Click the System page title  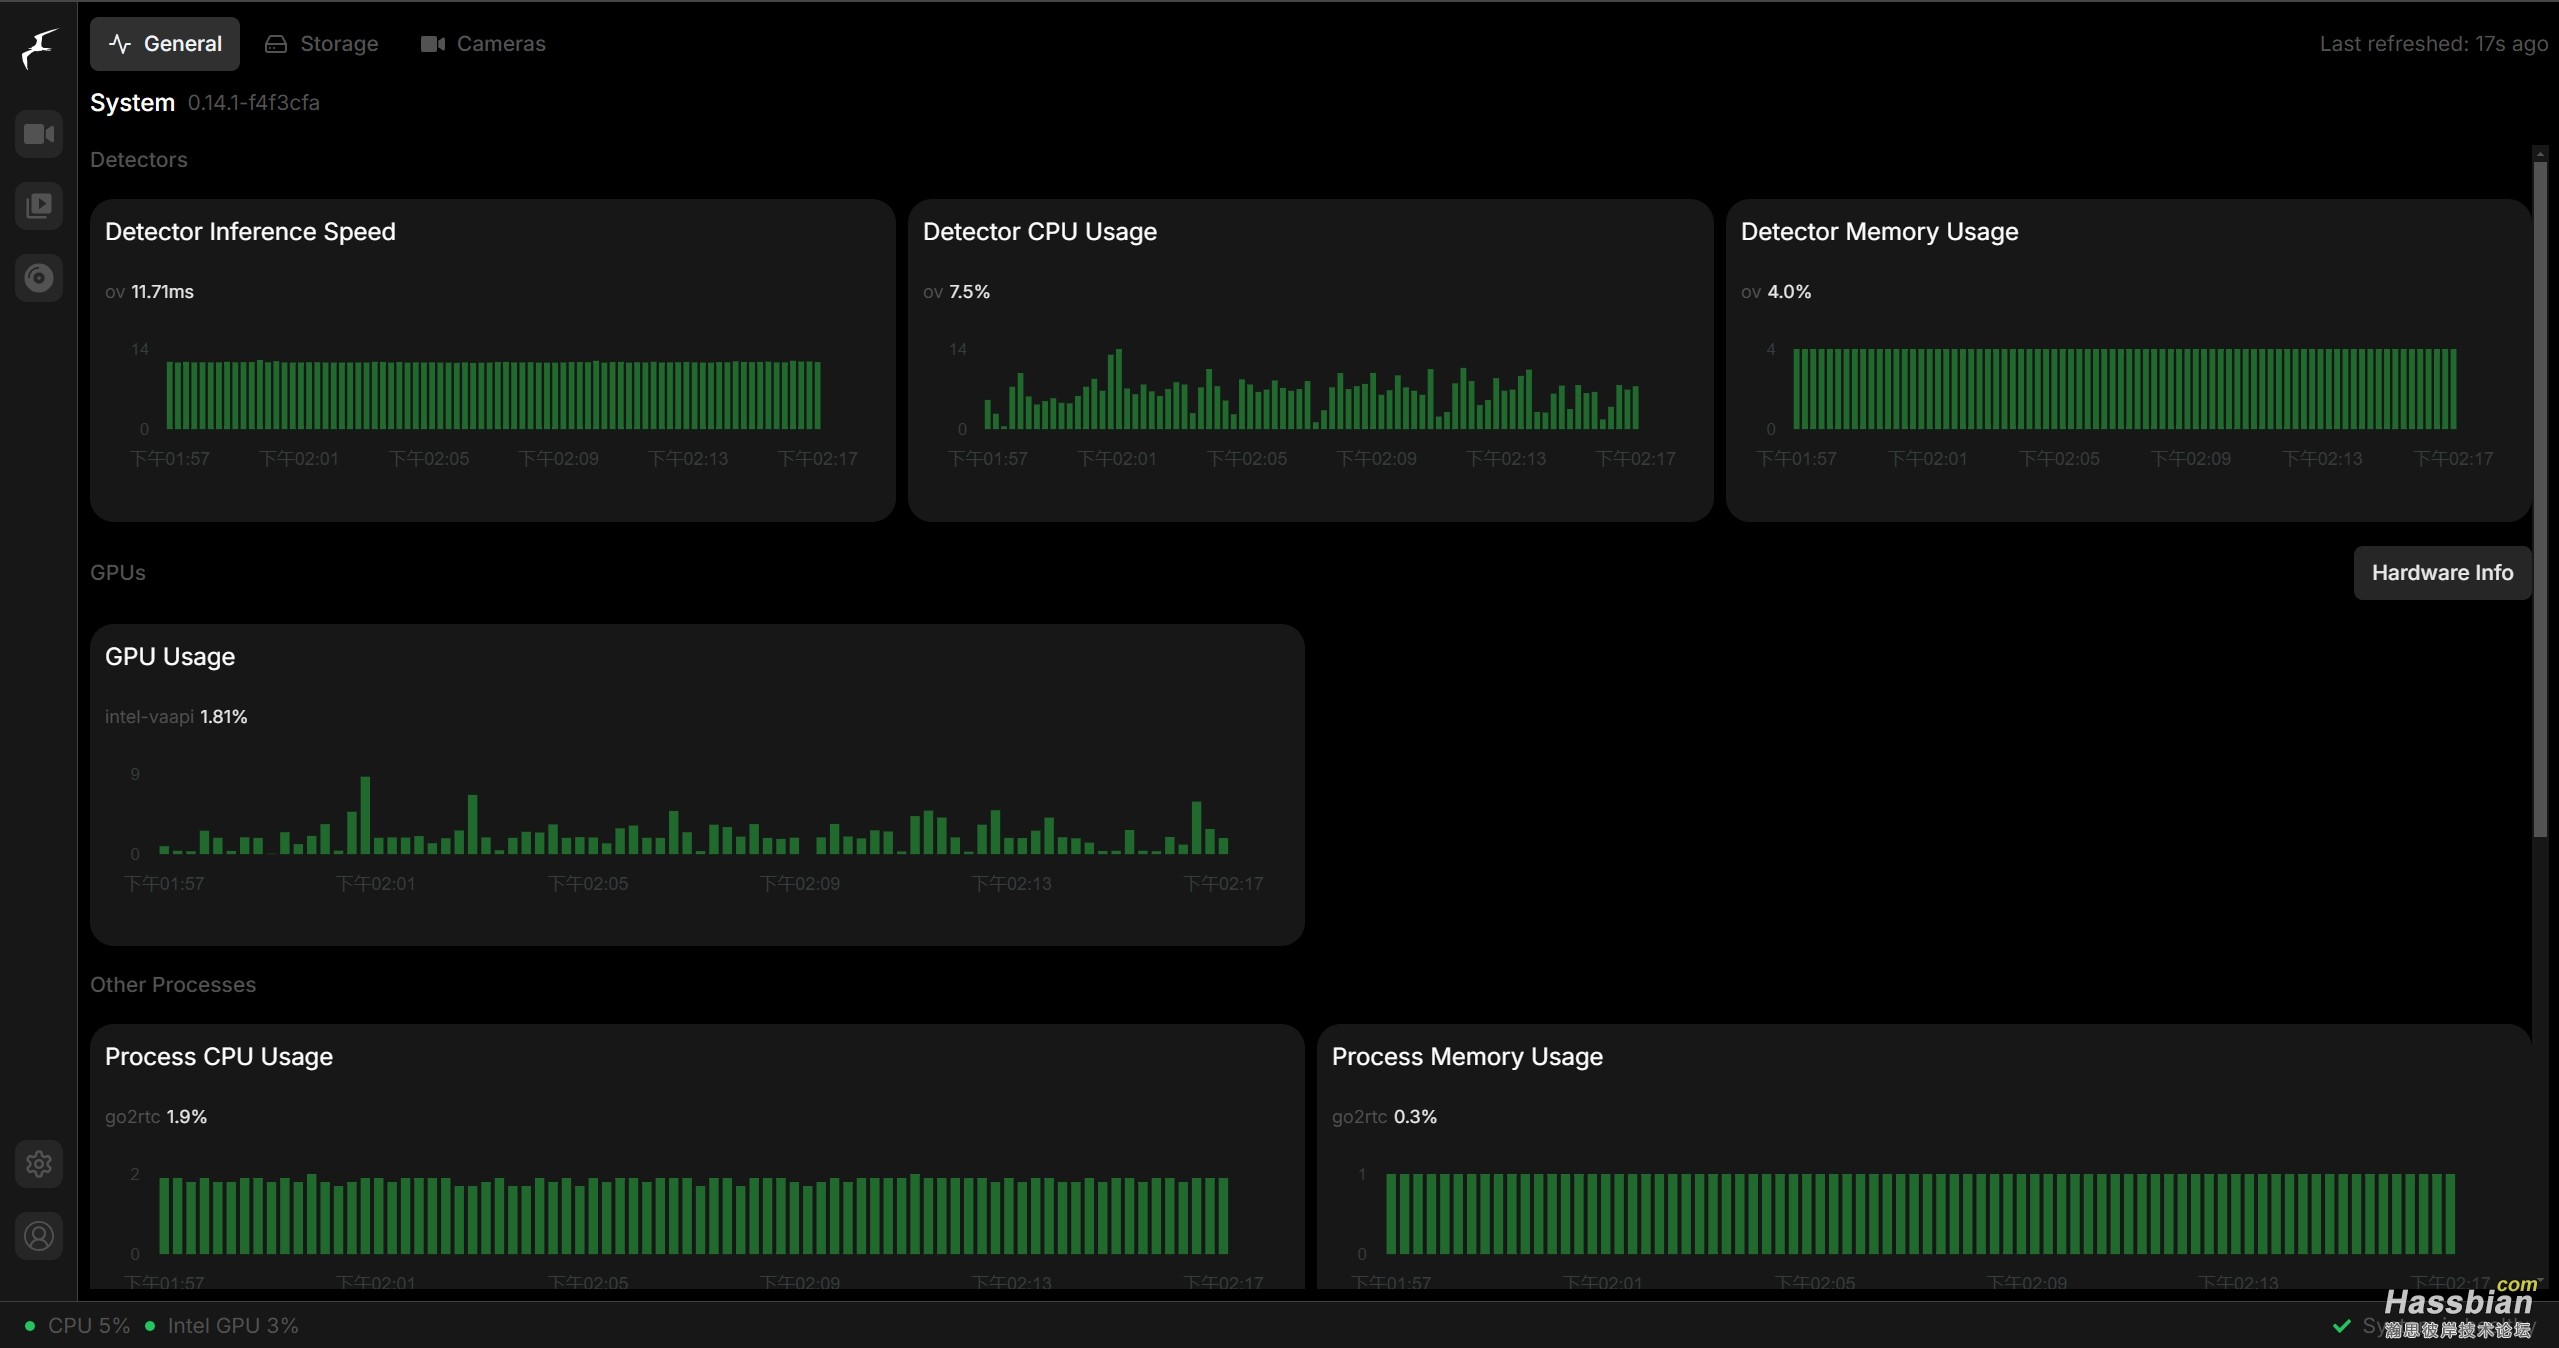[132, 103]
